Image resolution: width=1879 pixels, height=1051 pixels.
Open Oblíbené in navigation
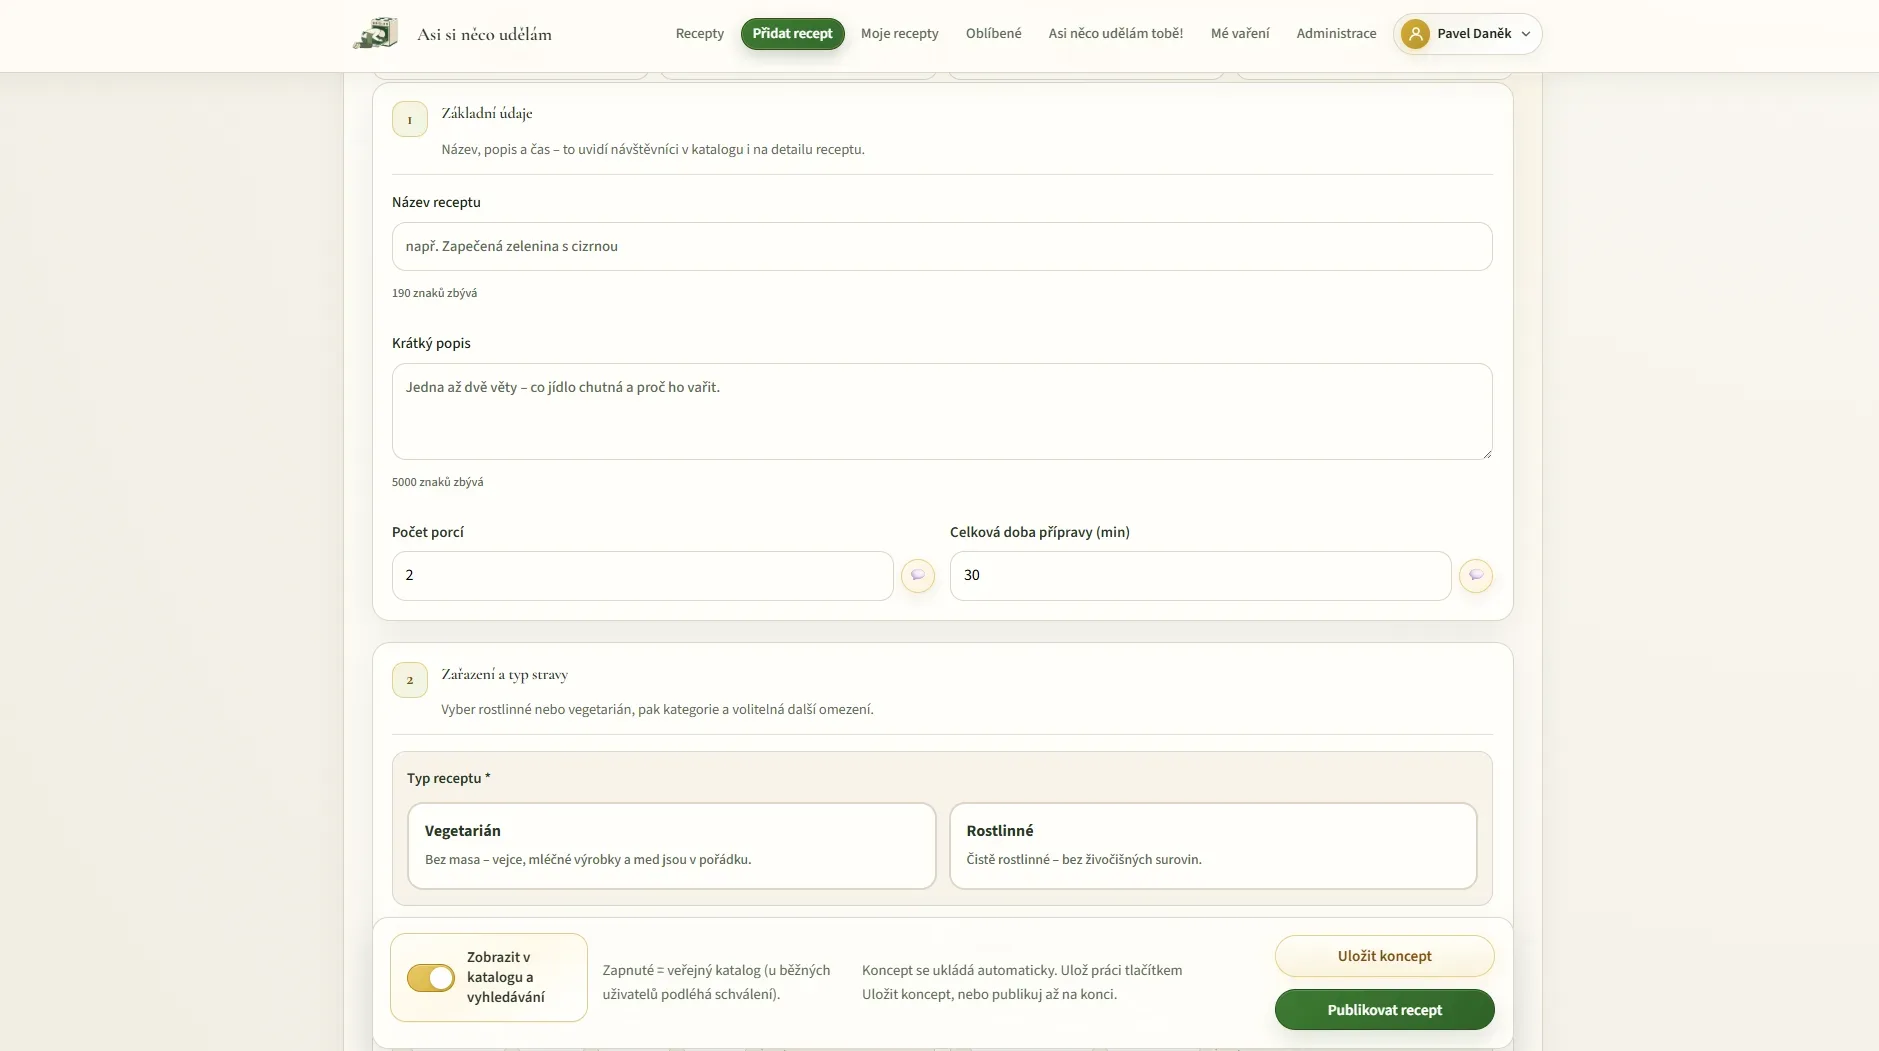[994, 34]
